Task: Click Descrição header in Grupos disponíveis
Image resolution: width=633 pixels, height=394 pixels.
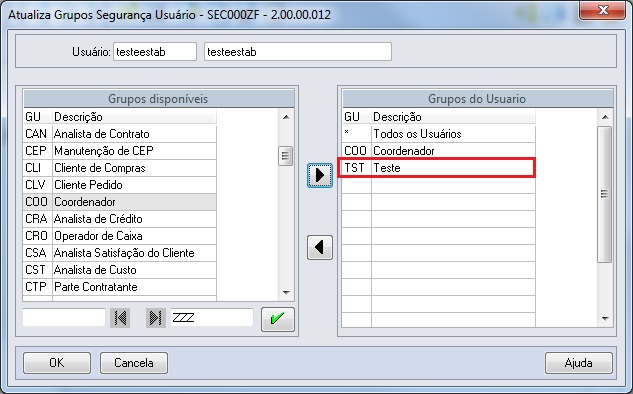Action: [134, 117]
